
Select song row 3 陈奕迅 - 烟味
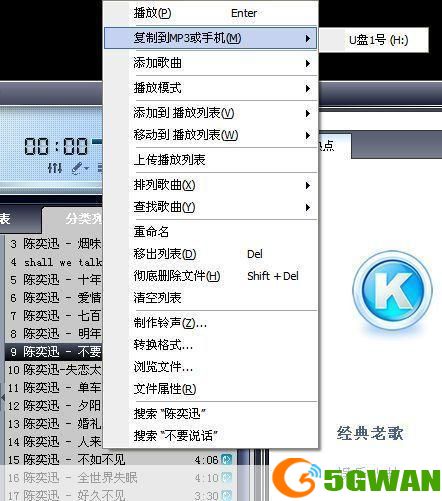54,244
